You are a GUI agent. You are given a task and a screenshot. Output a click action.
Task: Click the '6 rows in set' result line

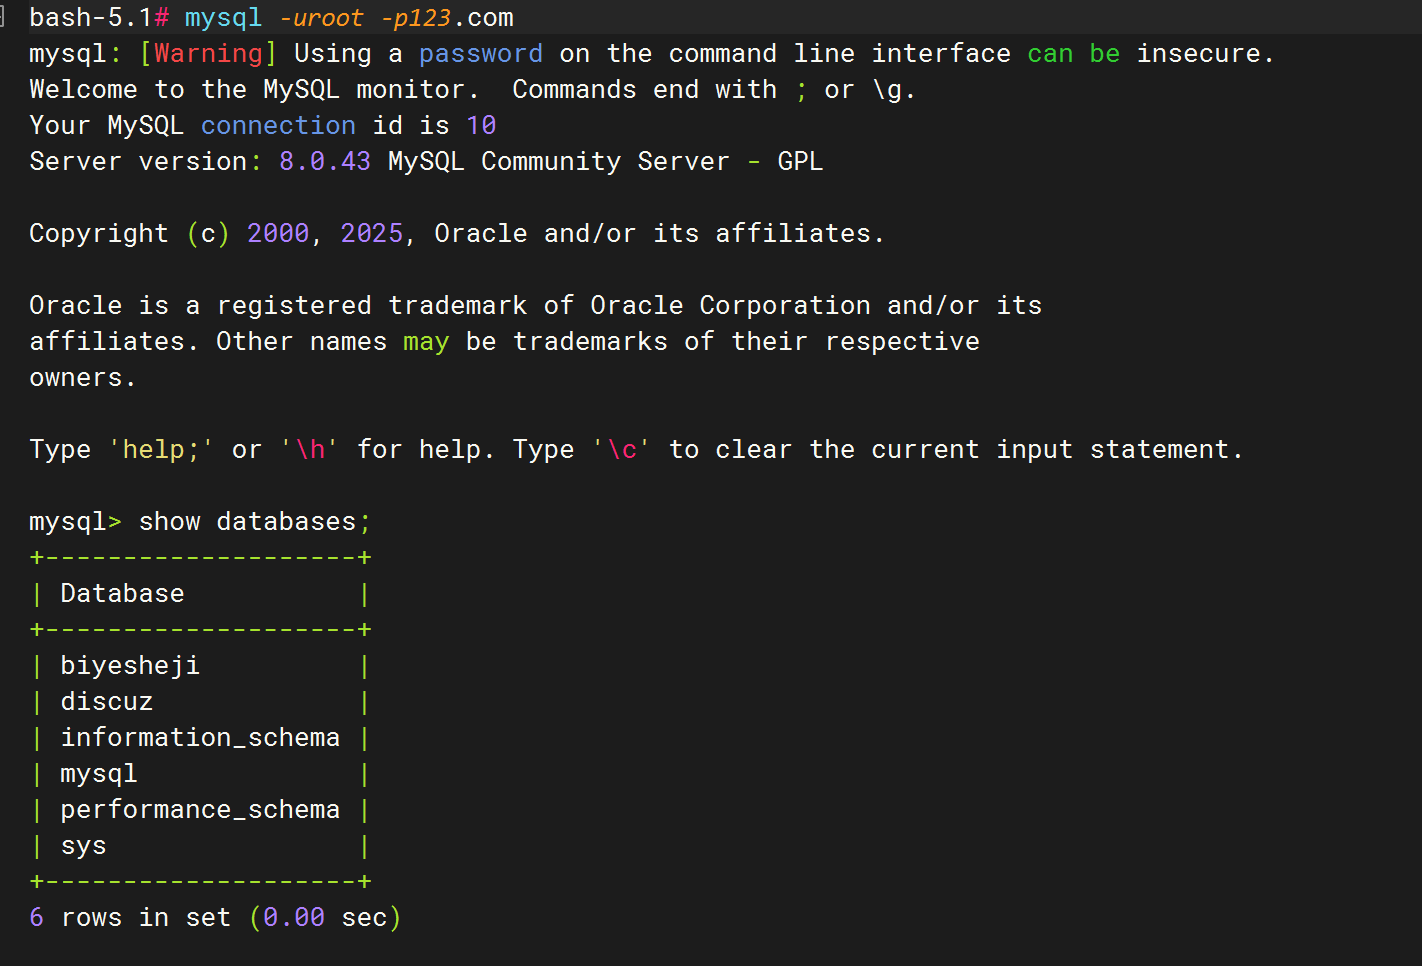tap(215, 918)
